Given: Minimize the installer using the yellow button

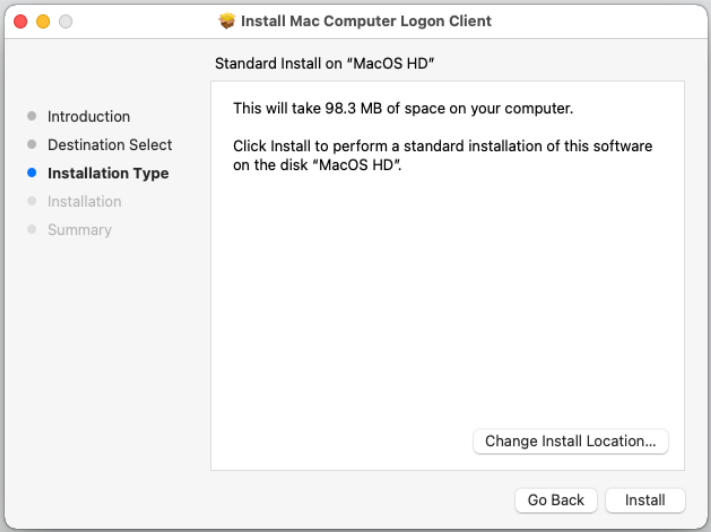Looking at the screenshot, I should (x=43, y=21).
